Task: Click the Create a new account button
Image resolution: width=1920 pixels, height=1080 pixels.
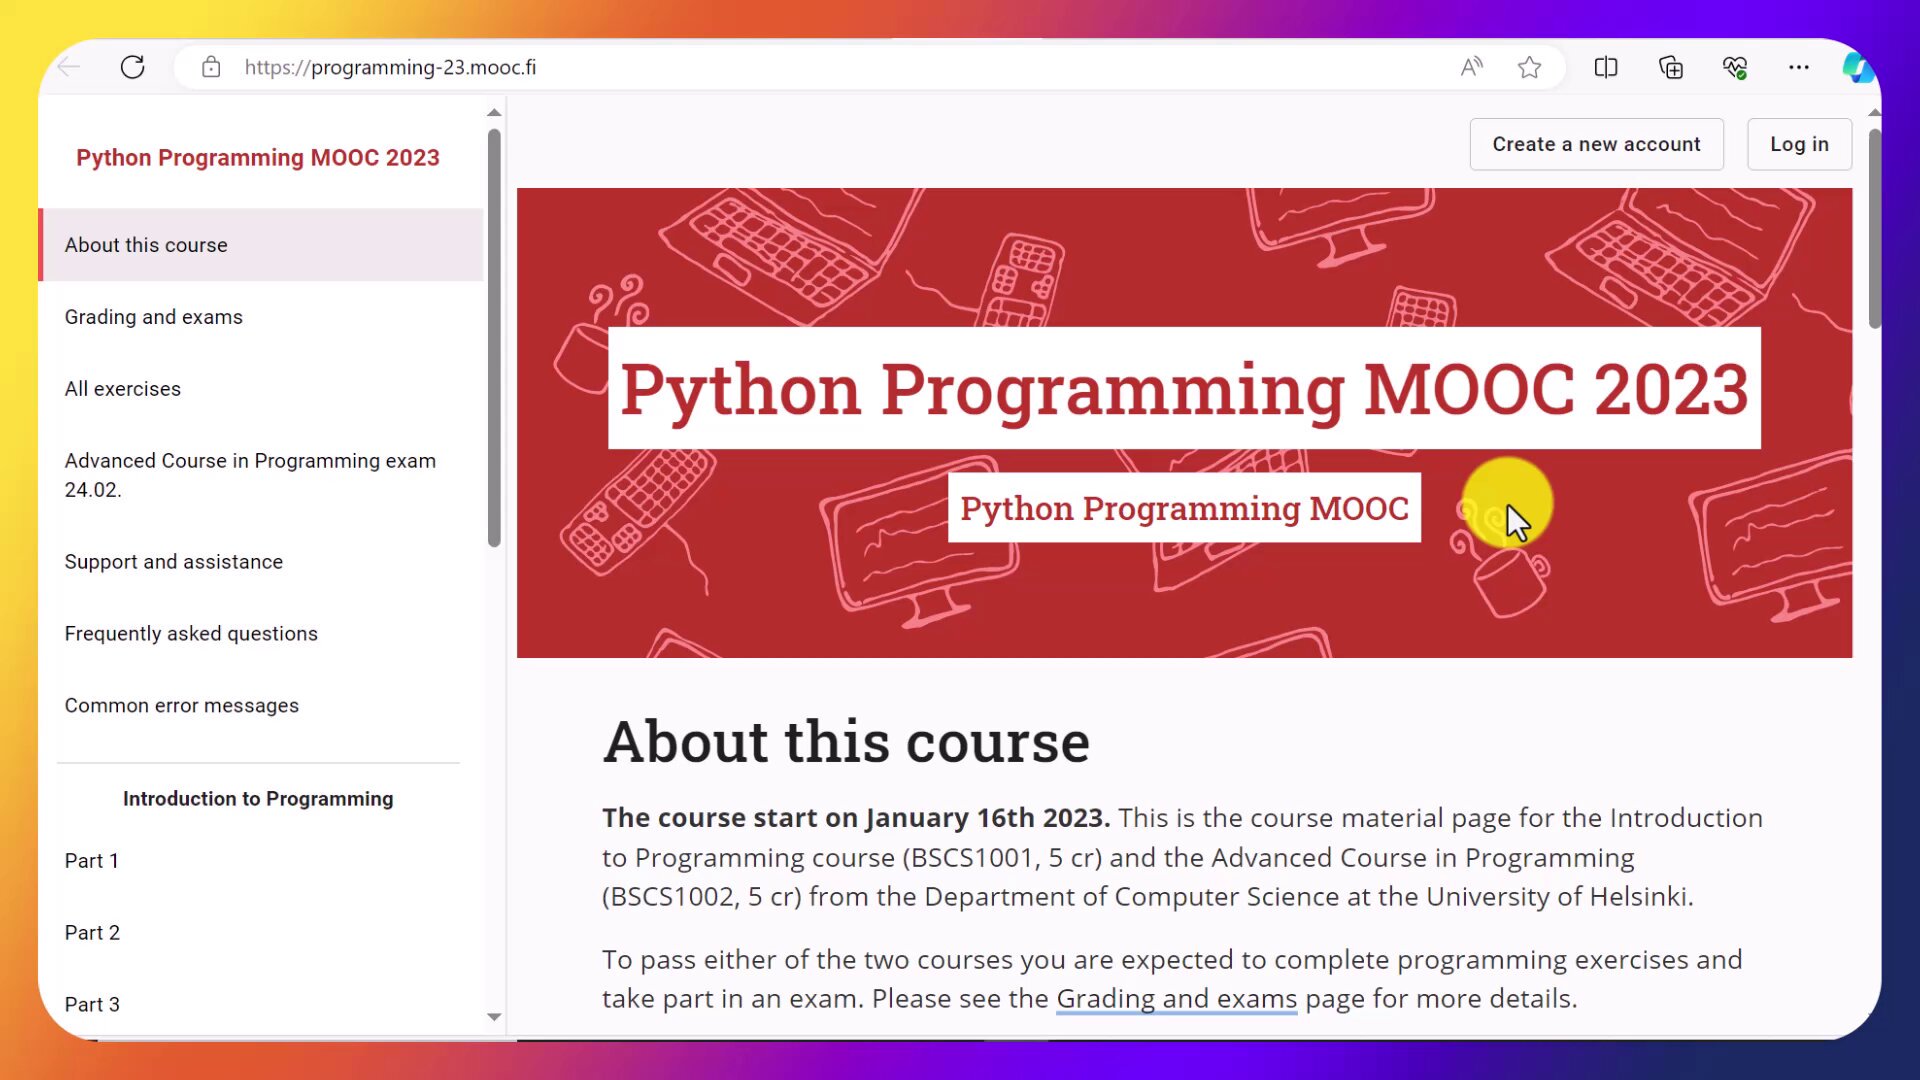Action: (x=1596, y=144)
